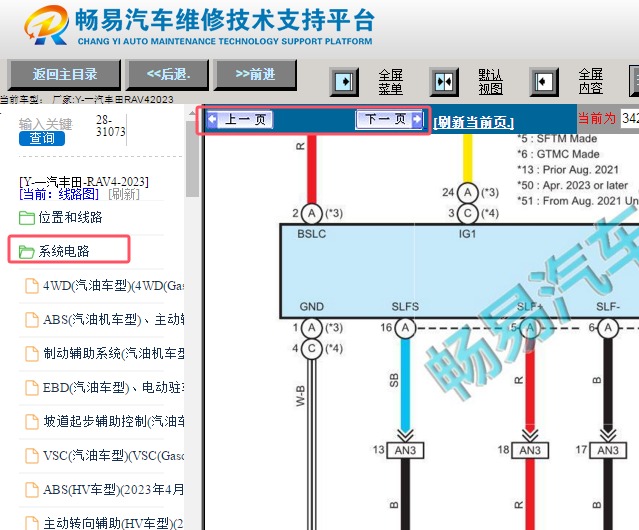Click note text '*6 : GTMC Made'
Image resolution: width=639 pixels, height=530 pixels.
click(x=558, y=154)
